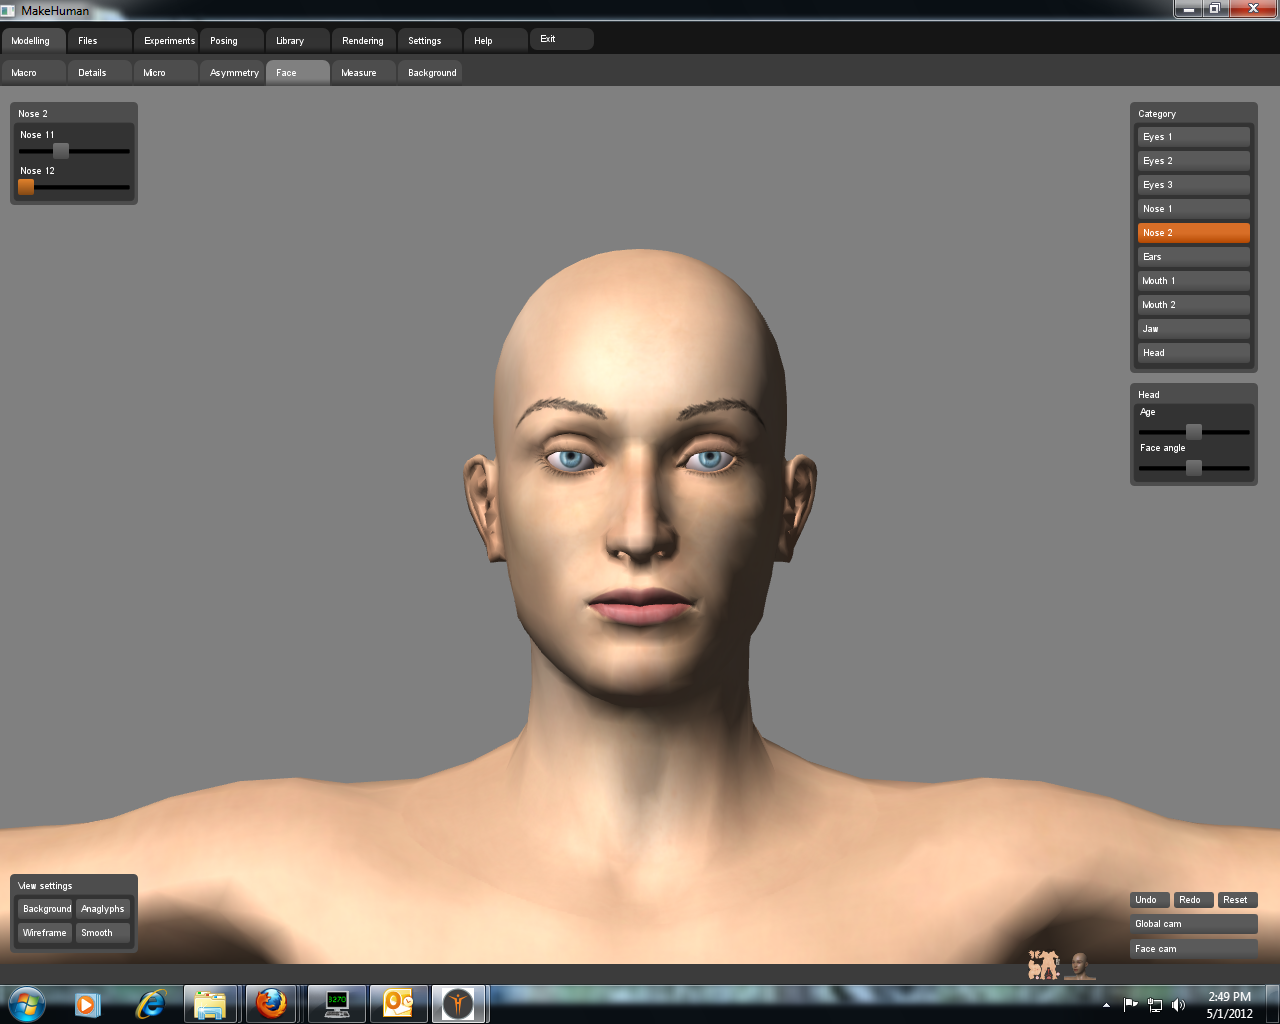Select the Jaw category
Viewport: 1280px width, 1024px height.
(x=1194, y=329)
